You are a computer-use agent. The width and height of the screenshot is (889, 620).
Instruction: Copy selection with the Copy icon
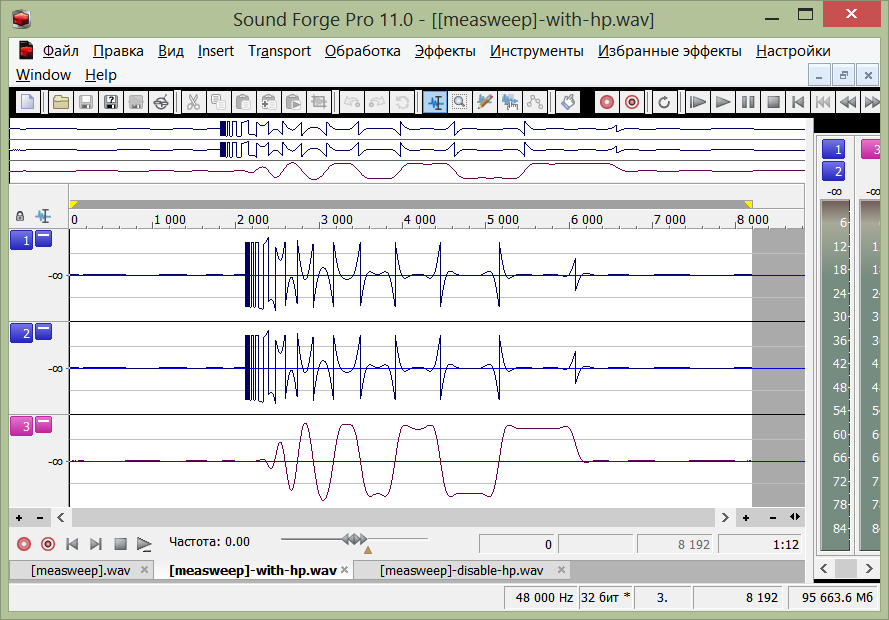(218, 103)
